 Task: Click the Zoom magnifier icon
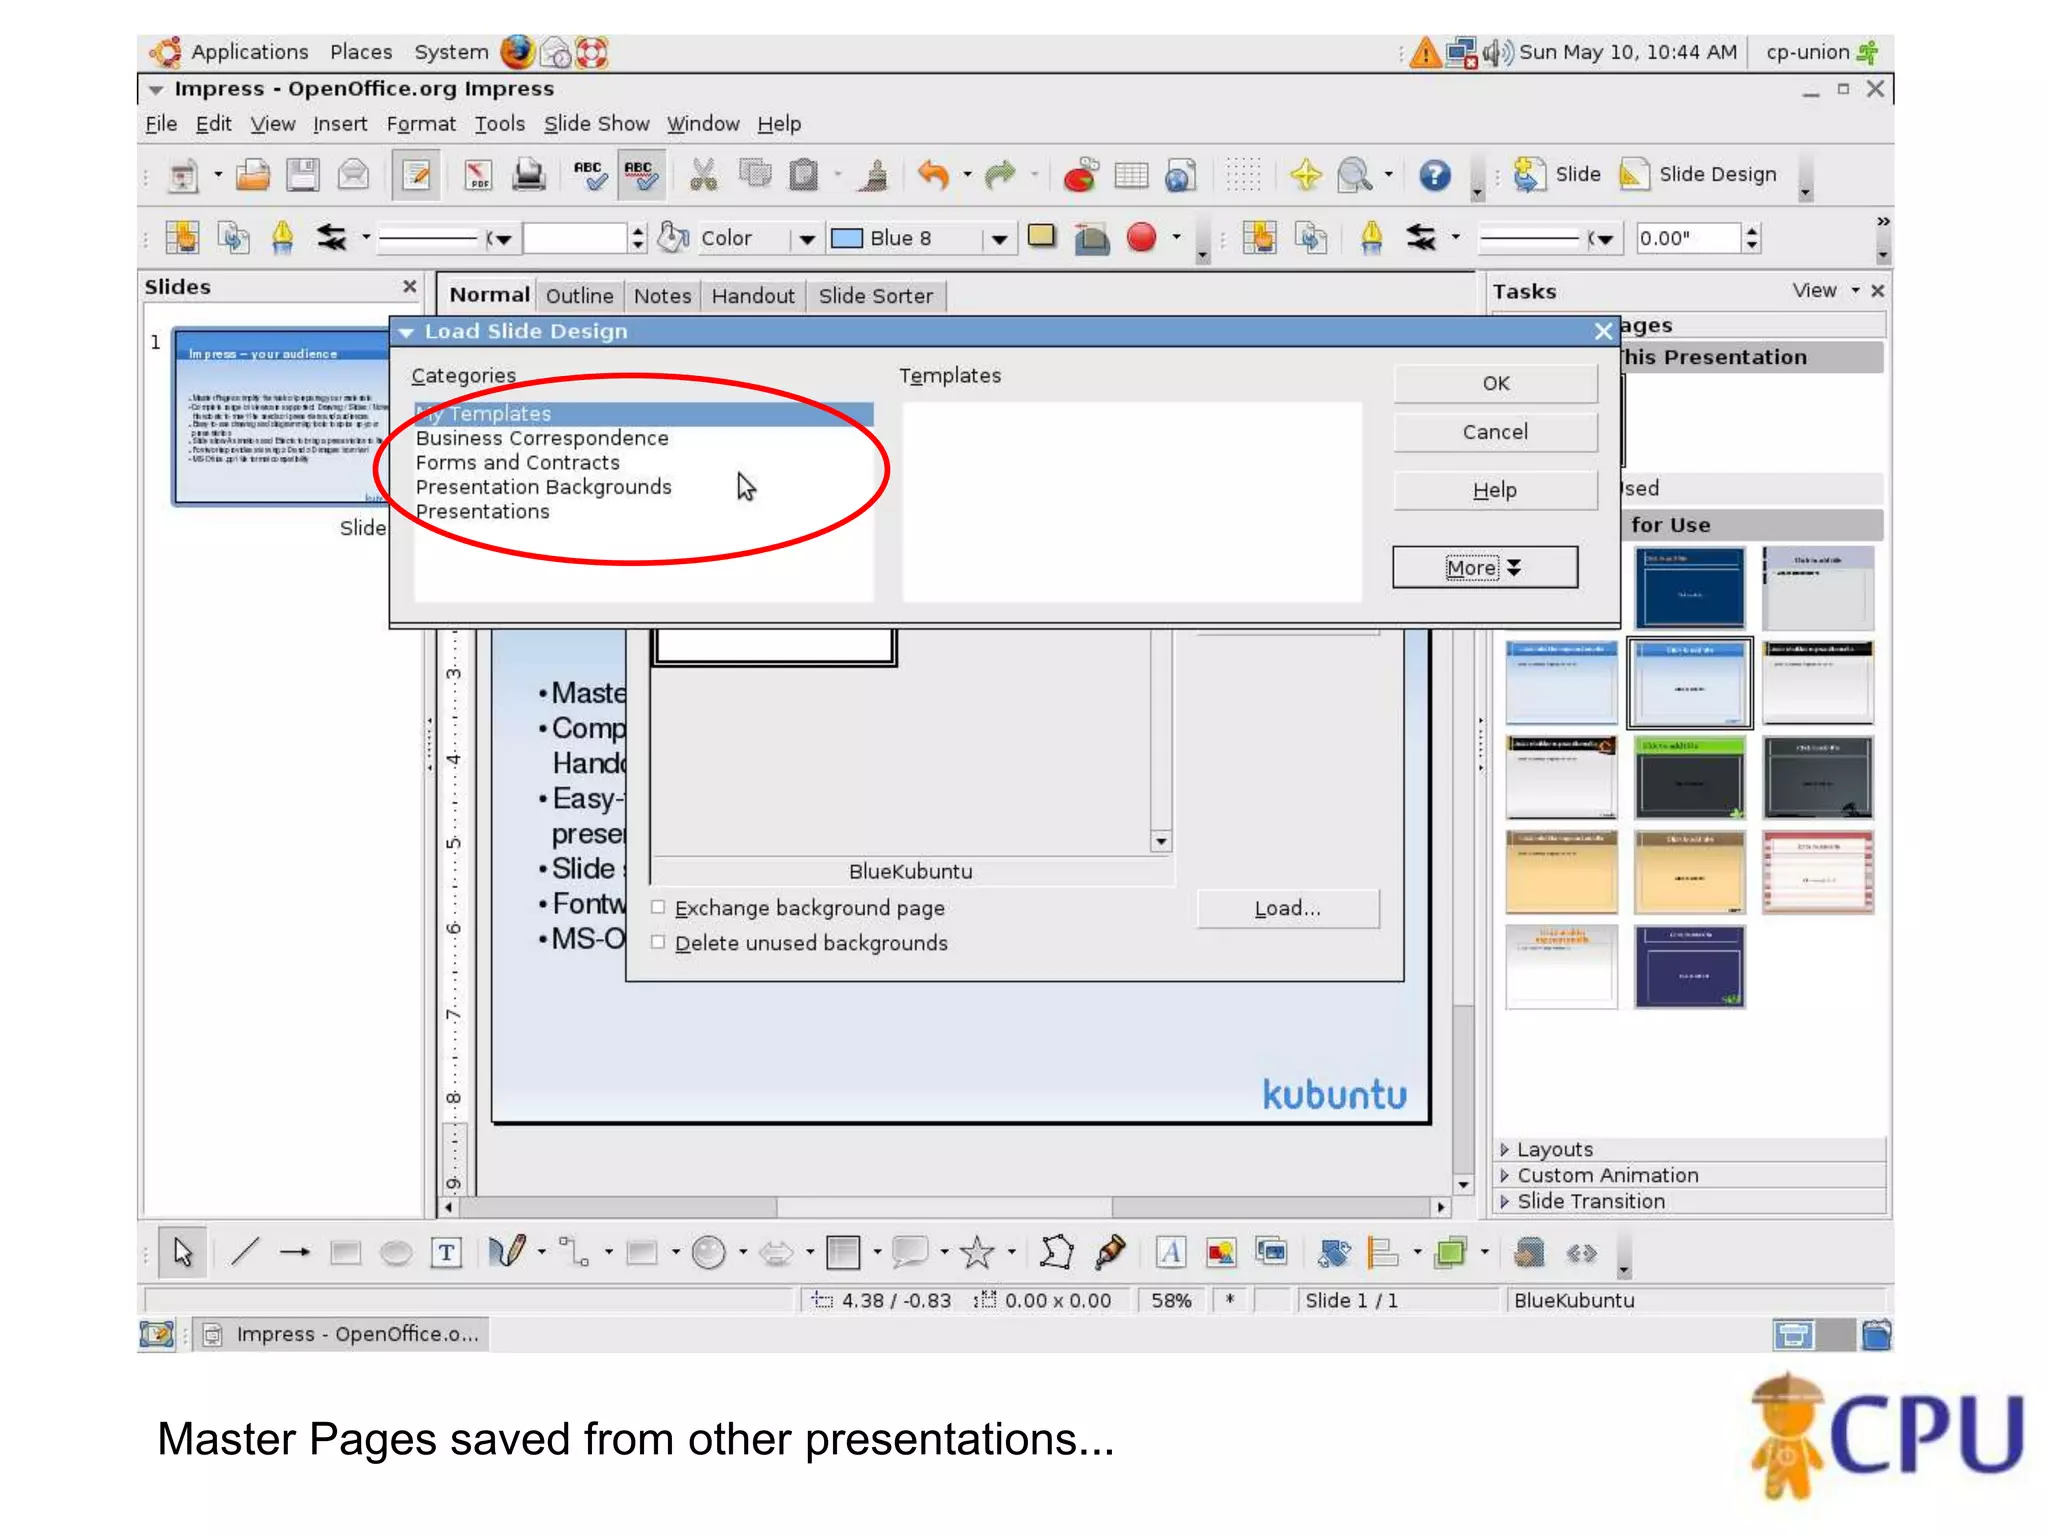coord(1354,176)
